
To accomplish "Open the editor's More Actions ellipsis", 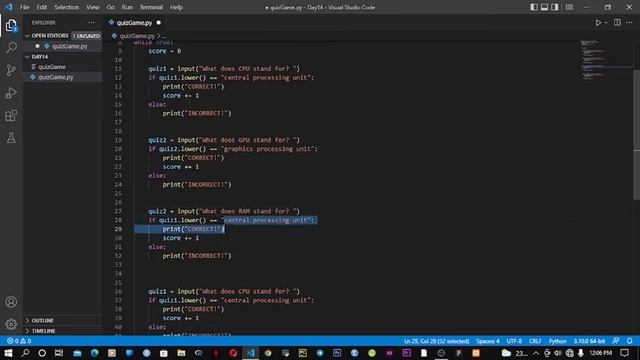I will (629, 23).
